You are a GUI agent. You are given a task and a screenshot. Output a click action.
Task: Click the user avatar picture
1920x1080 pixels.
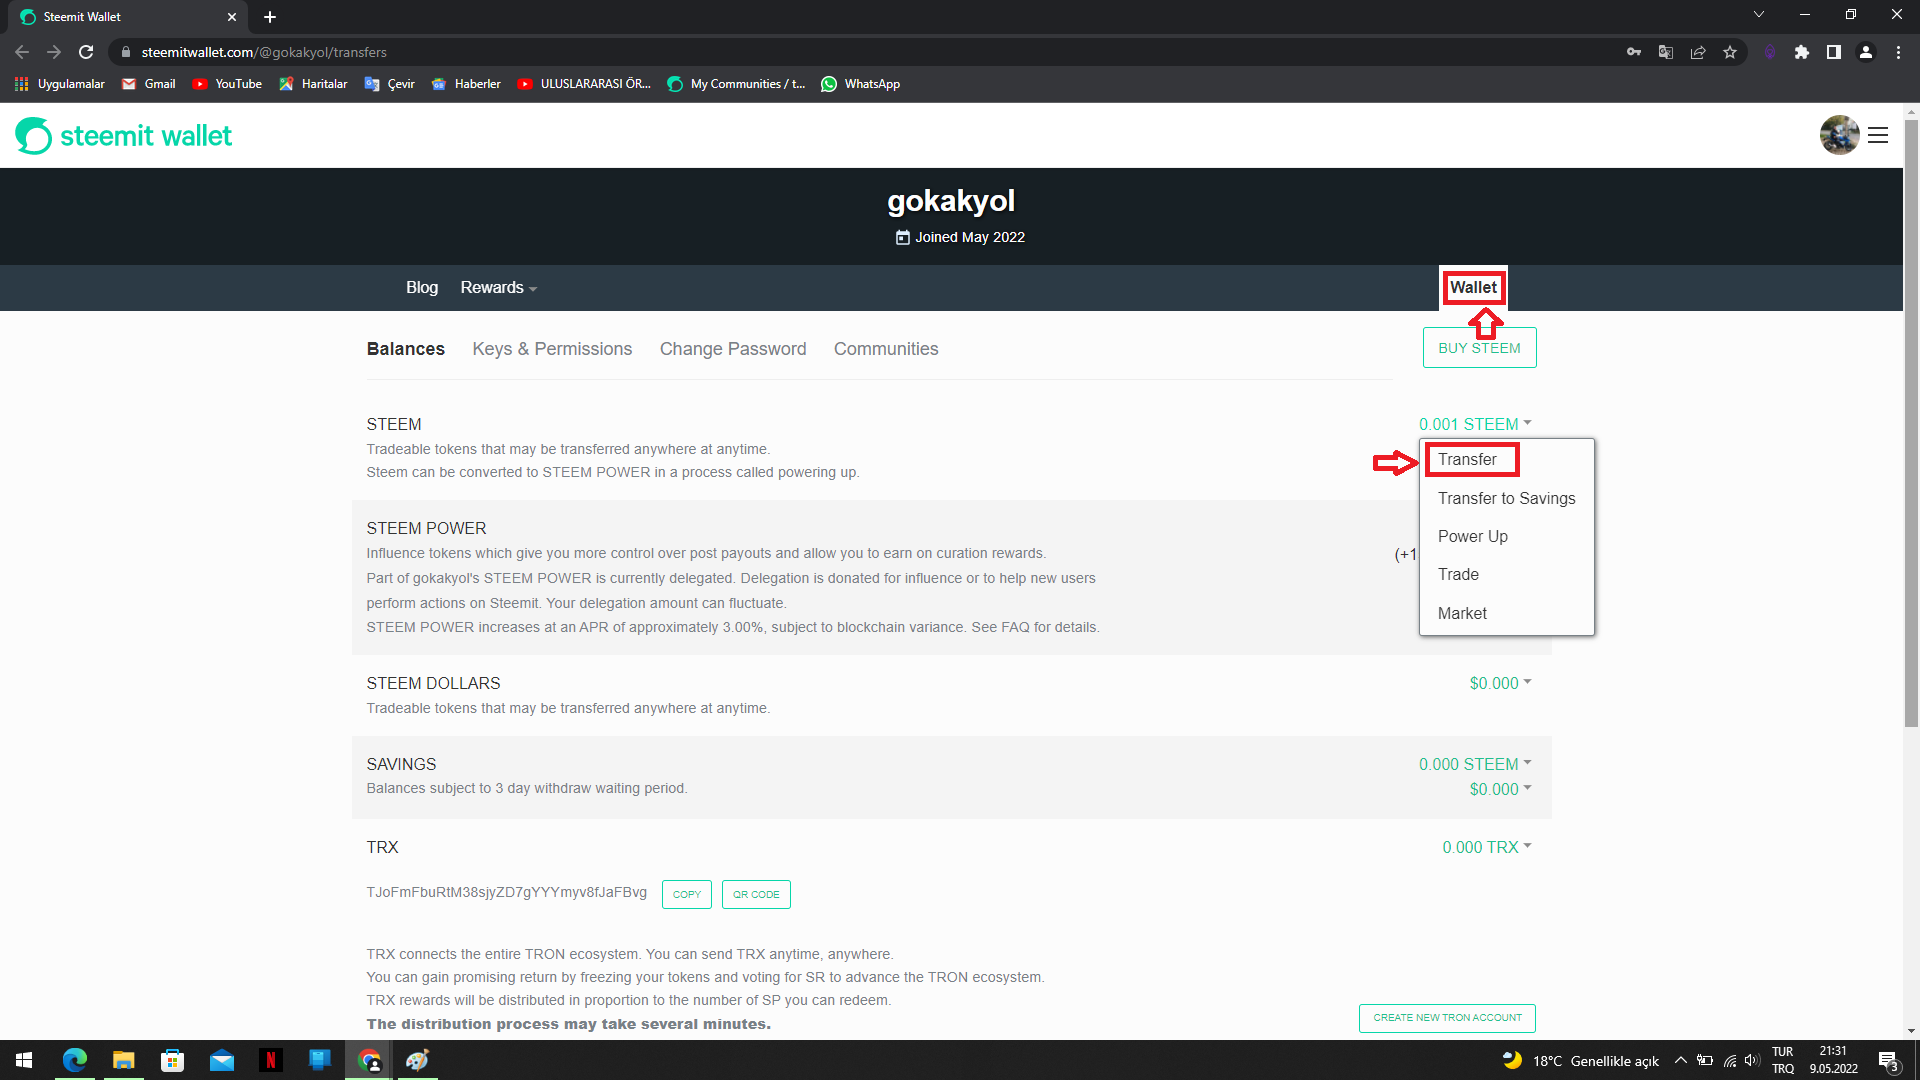point(1838,135)
